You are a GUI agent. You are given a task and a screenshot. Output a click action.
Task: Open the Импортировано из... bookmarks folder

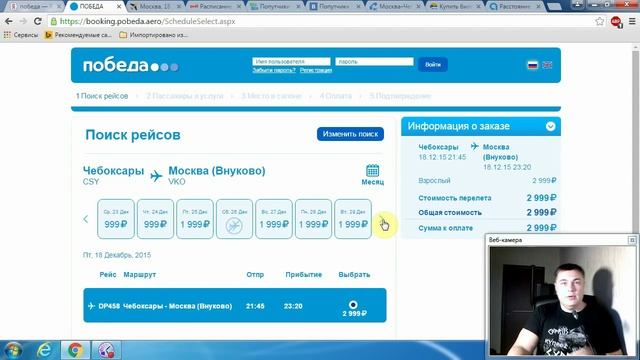153,35
